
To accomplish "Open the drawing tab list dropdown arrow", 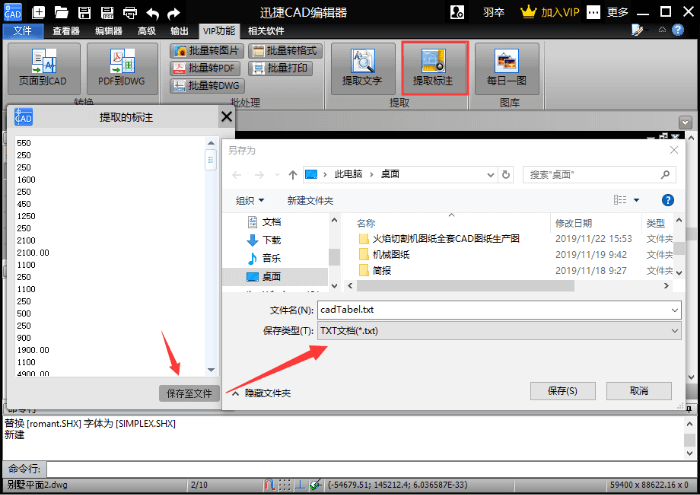I will point(685,122).
